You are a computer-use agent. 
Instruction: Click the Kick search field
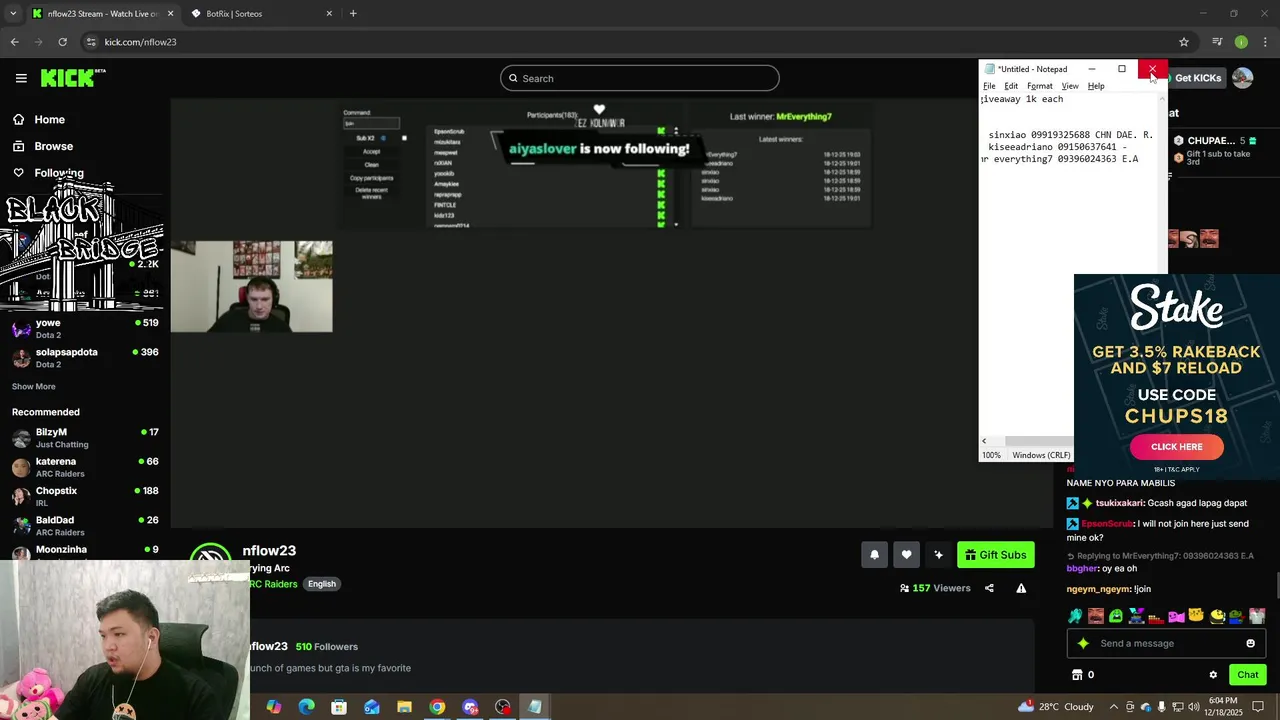click(640, 78)
